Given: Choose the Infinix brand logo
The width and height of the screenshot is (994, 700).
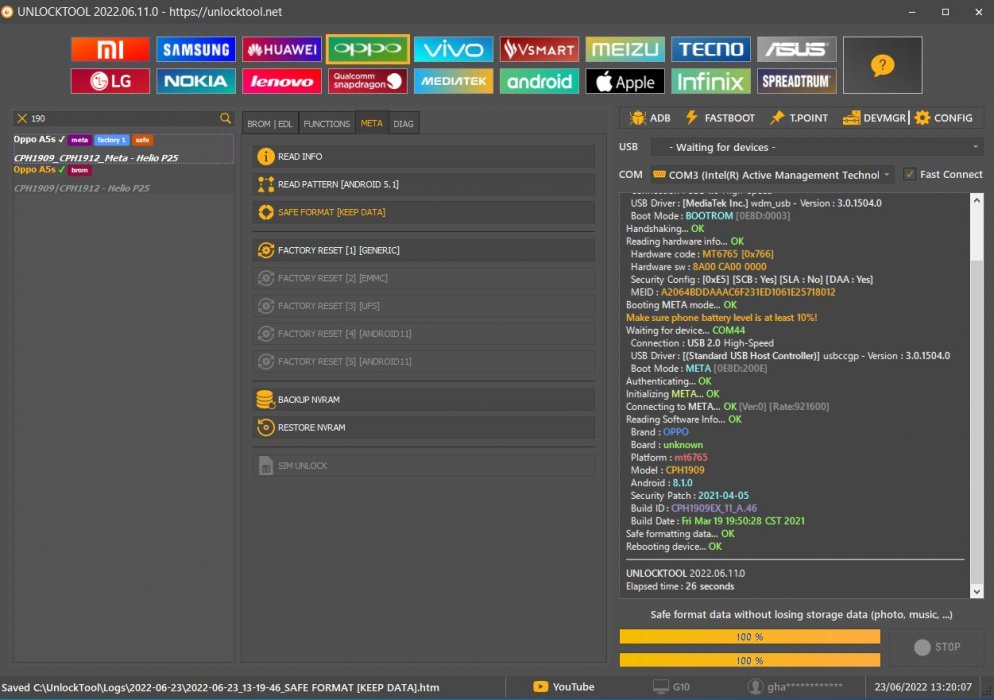Looking at the screenshot, I should click(711, 81).
